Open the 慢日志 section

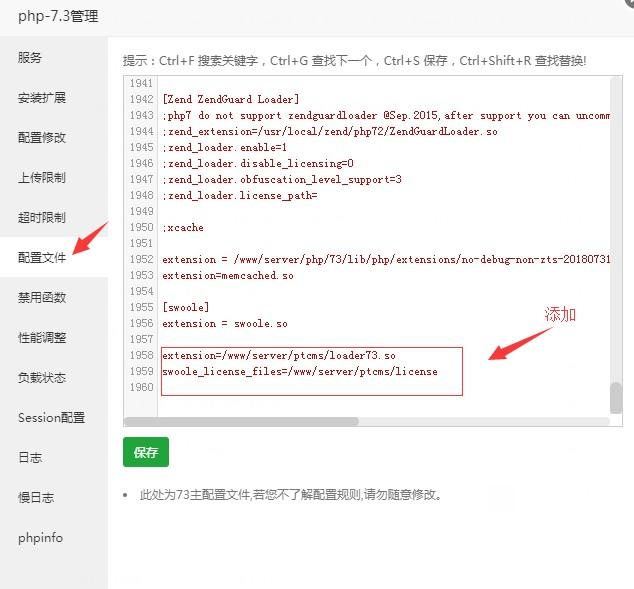36,498
